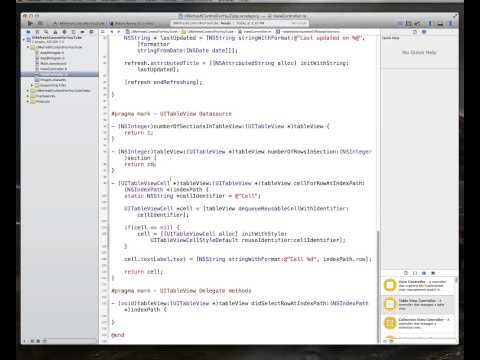Show the Debug navigator
The width and height of the screenshot is (480, 360).
pyautogui.click(x=73, y=32)
